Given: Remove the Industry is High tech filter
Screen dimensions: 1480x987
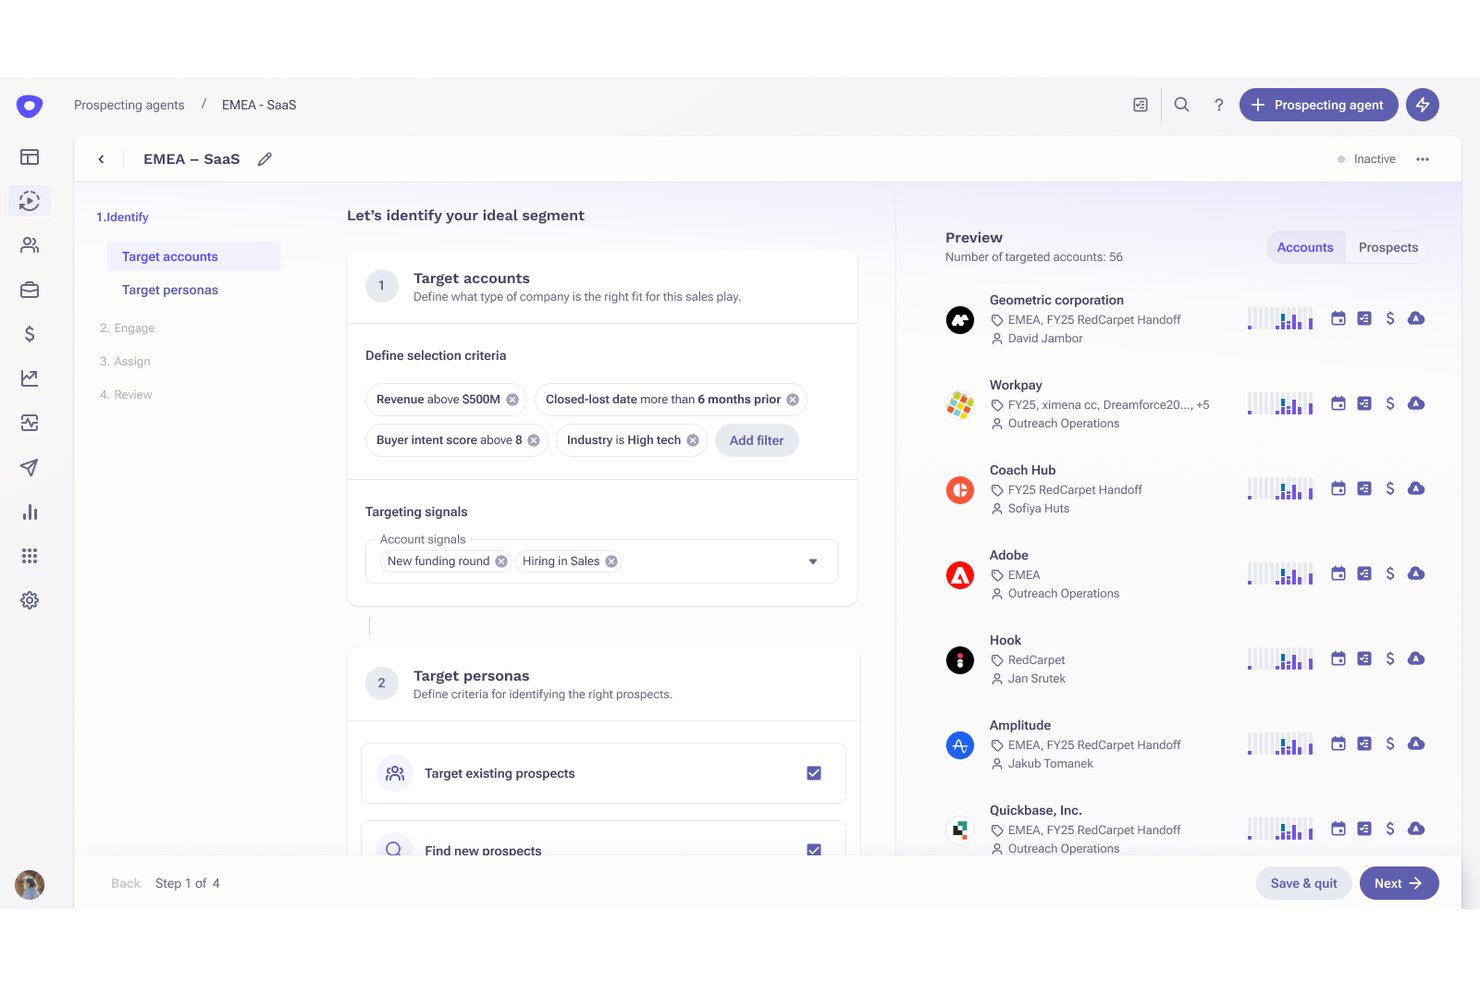Looking at the screenshot, I should 692,440.
